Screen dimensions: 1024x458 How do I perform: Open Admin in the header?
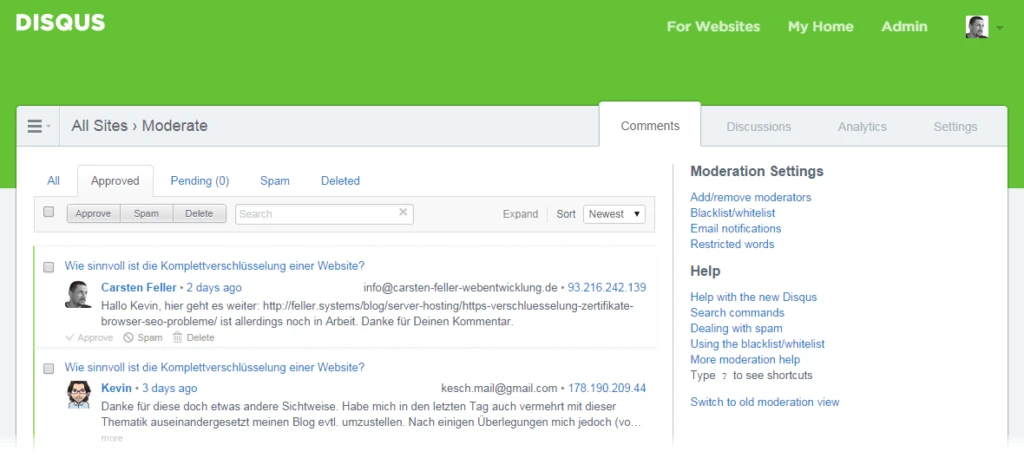click(904, 27)
